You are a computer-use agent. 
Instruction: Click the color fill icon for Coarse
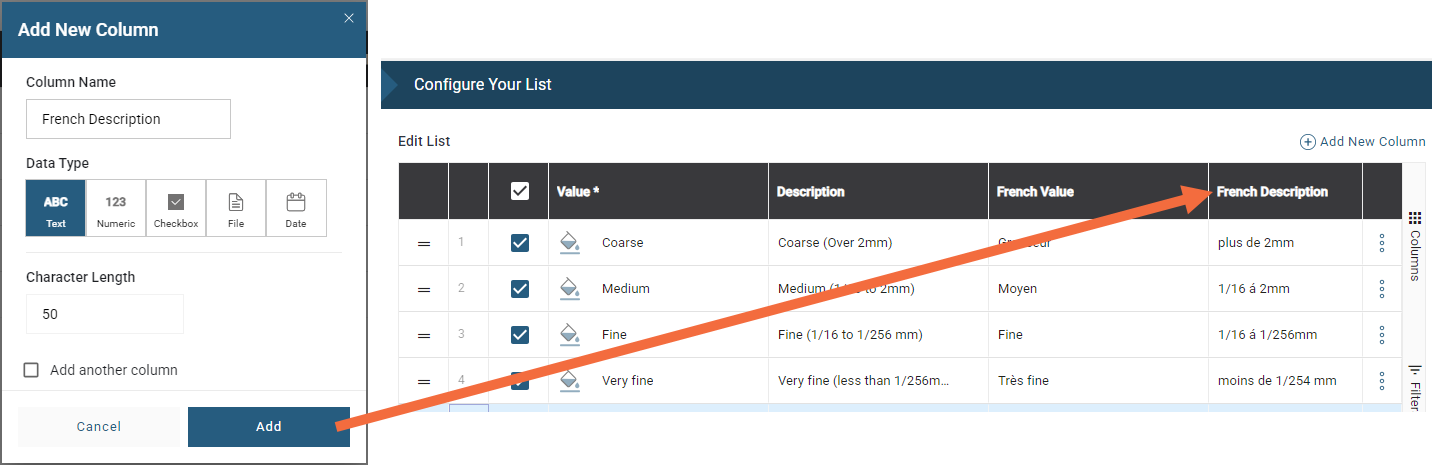569,243
